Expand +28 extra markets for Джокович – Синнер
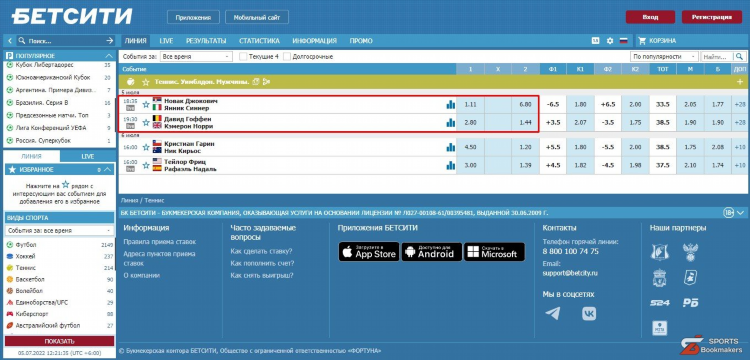 coord(740,105)
